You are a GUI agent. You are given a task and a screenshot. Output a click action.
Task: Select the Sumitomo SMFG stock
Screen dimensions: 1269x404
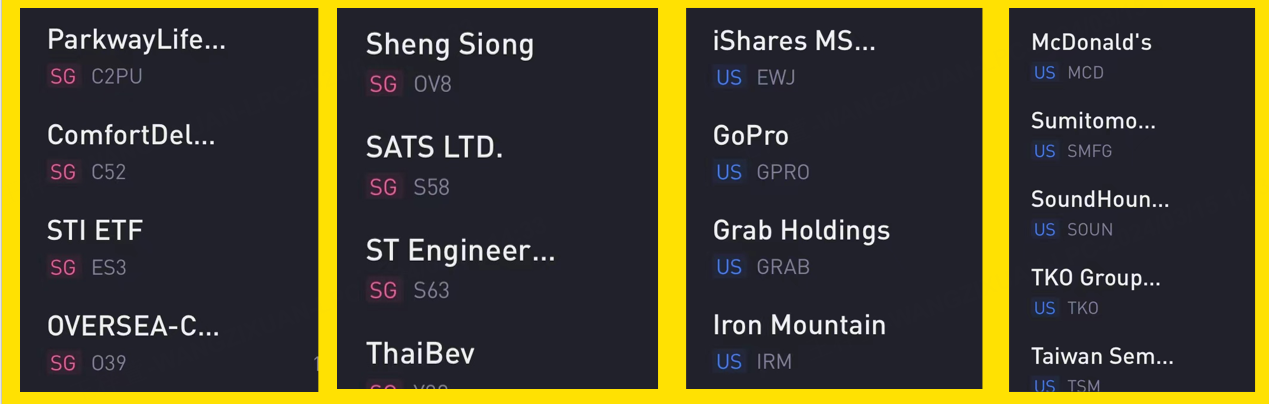point(1132,134)
